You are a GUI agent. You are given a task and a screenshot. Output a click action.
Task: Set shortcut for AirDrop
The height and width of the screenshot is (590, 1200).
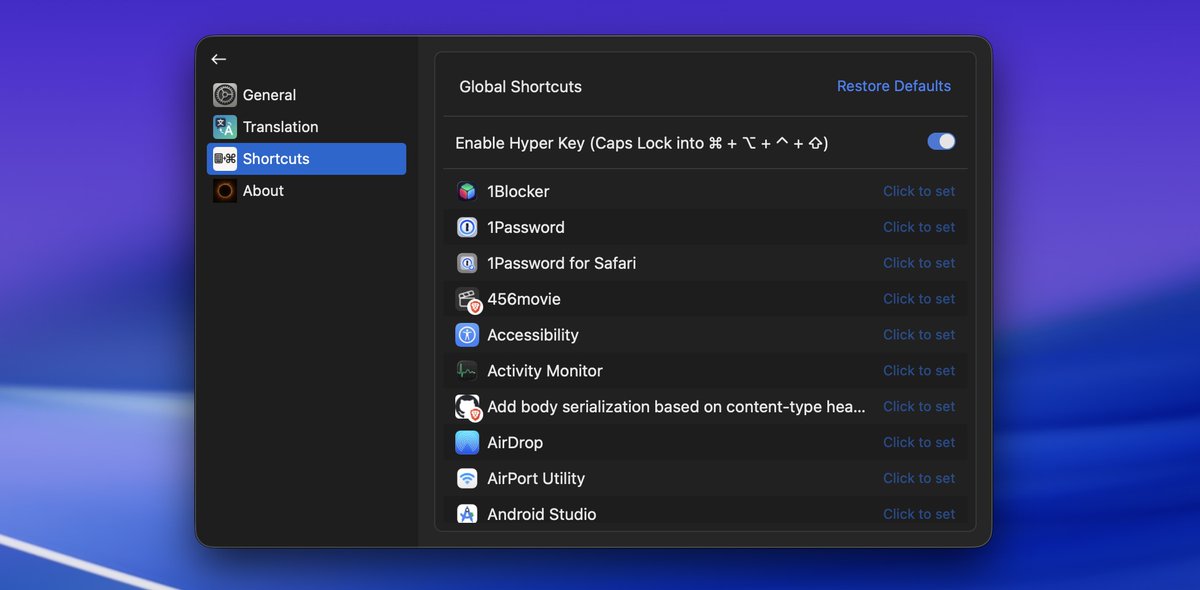click(919, 443)
